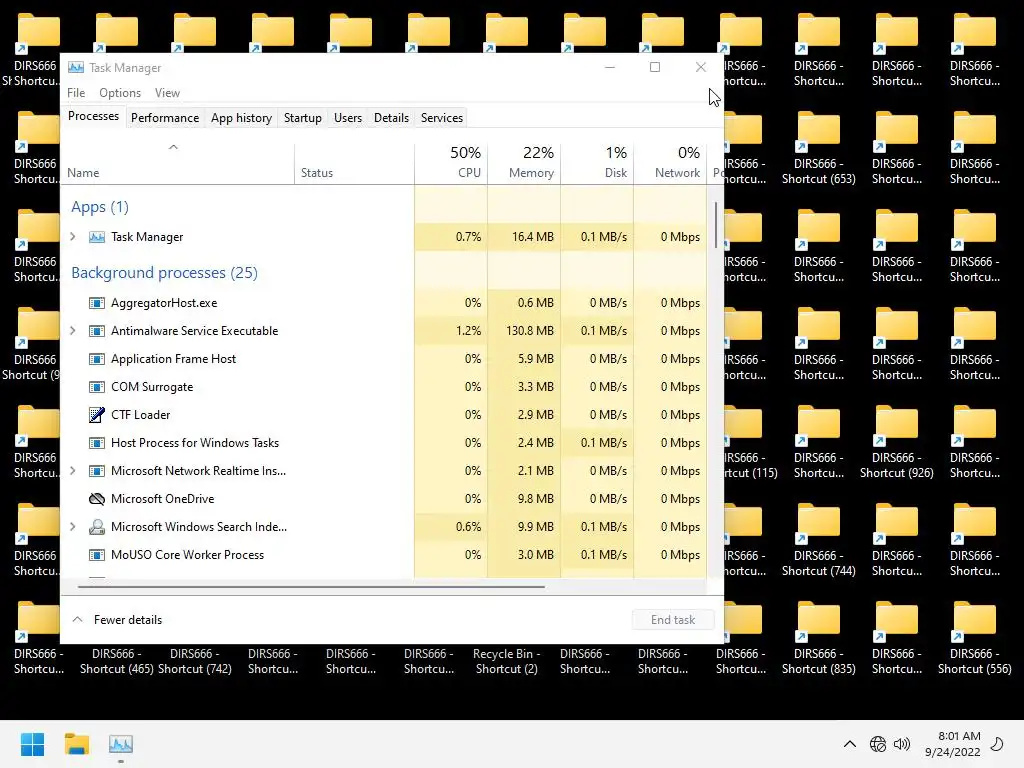Show hidden tray icons chevron
Image resolution: width=1024 pixels, height=768 pixels.
(x=850, y=744)
